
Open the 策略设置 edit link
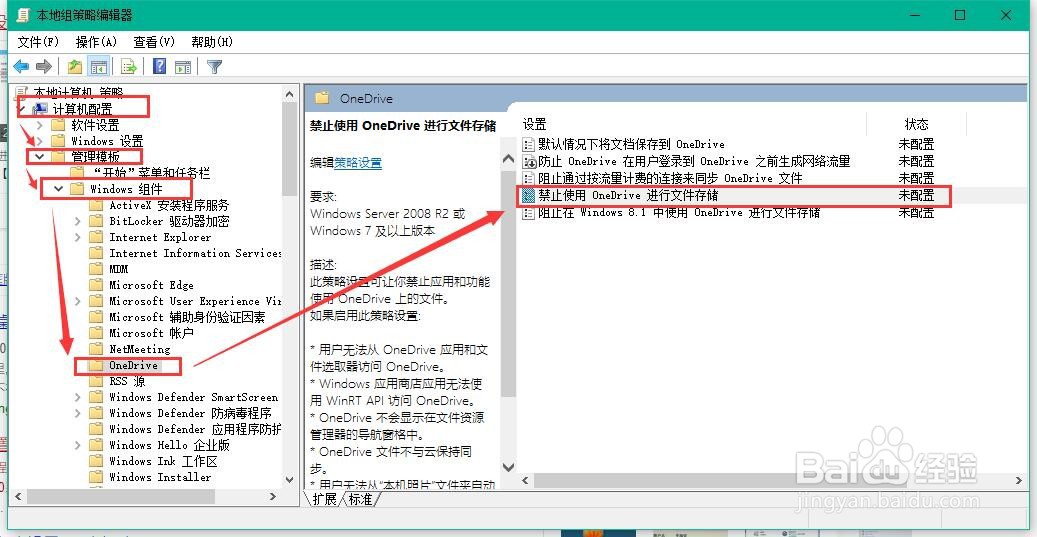pyautogui.click(x=358, y=163)
